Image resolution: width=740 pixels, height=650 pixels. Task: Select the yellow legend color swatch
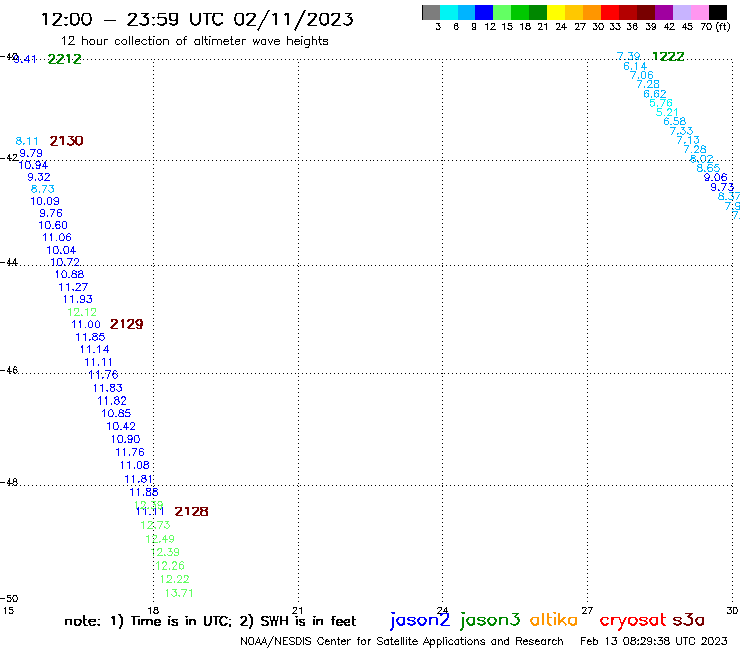pyautogui.click(x=556, y=12)
